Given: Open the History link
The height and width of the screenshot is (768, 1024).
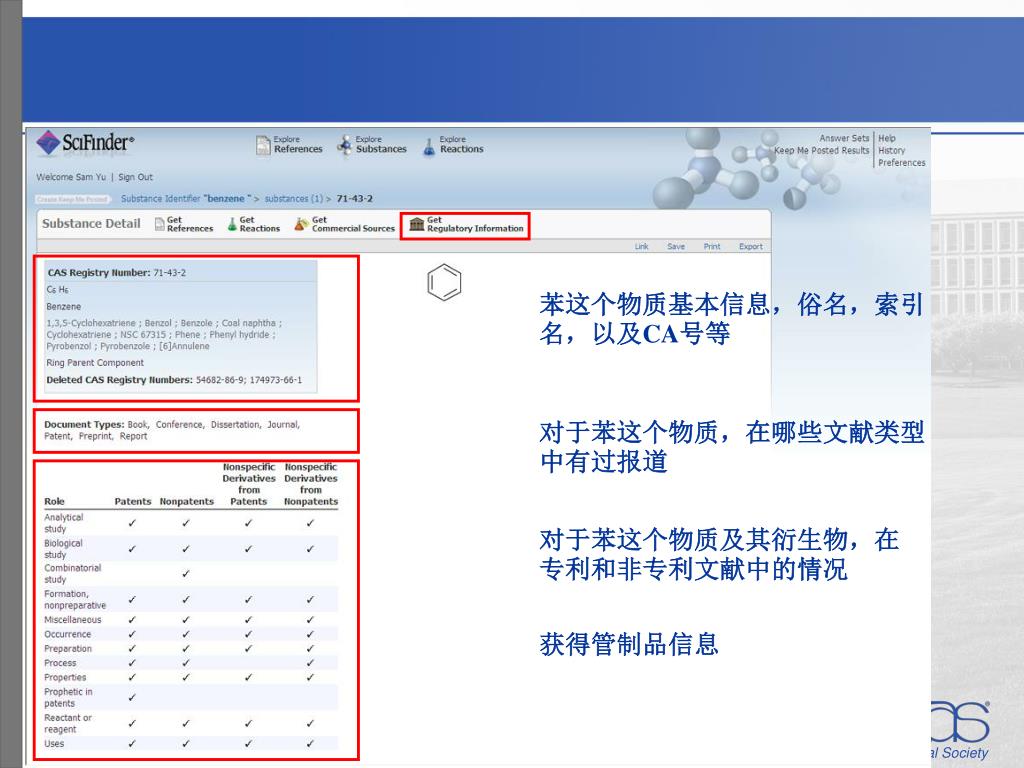Looking at the screenshot, I should point(891,150).
